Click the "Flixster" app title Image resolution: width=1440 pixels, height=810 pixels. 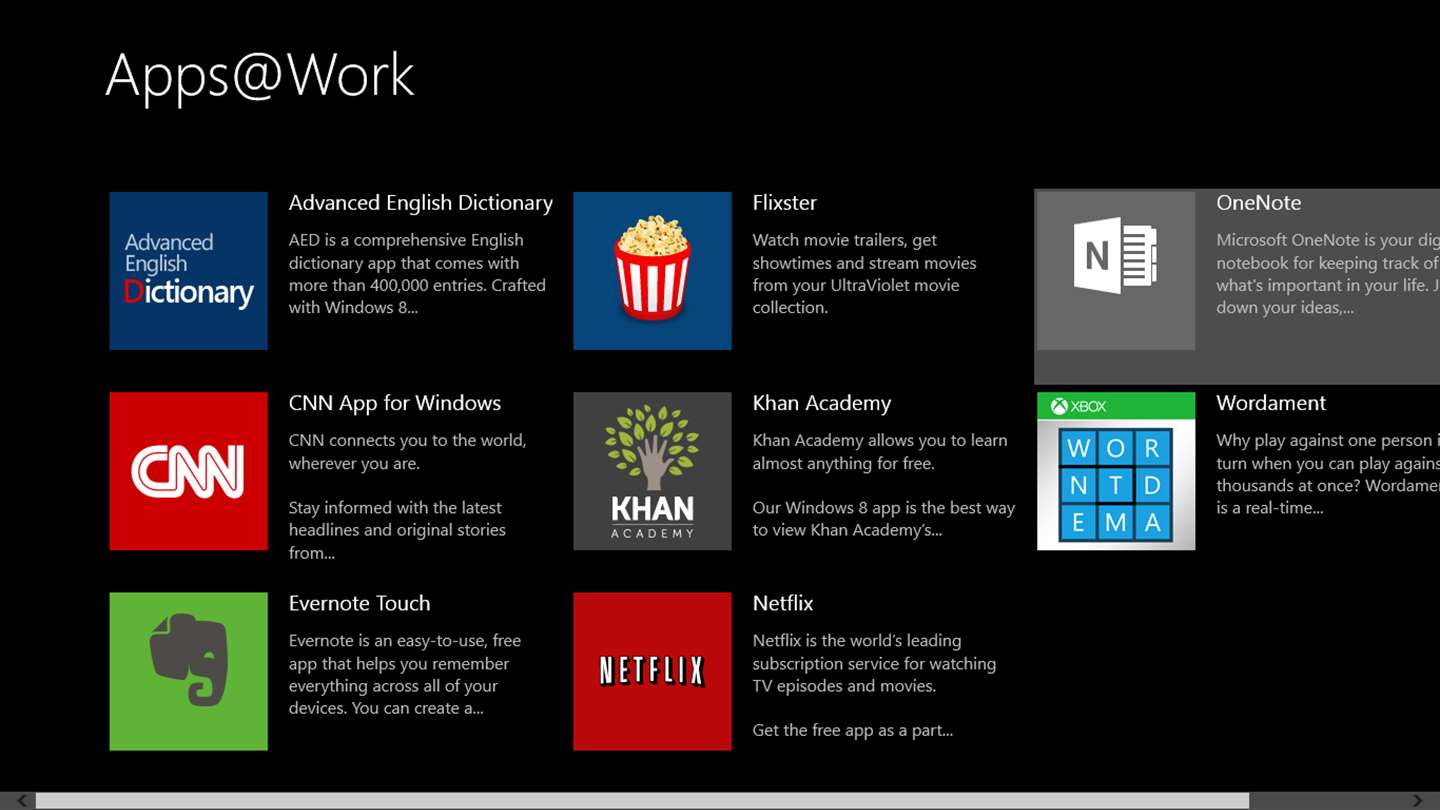[784, 203]
